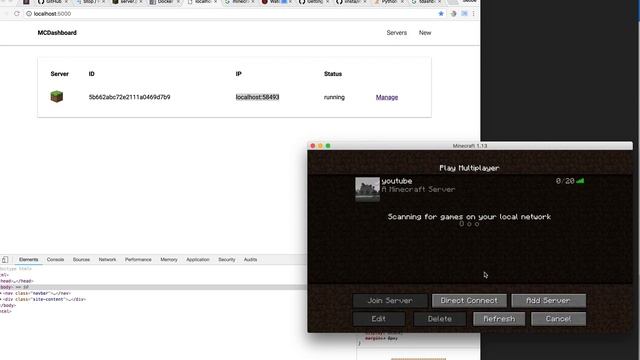The image size is (640, 360).
Task: Bookmark page with the star icon
Action: click(441, 13)
